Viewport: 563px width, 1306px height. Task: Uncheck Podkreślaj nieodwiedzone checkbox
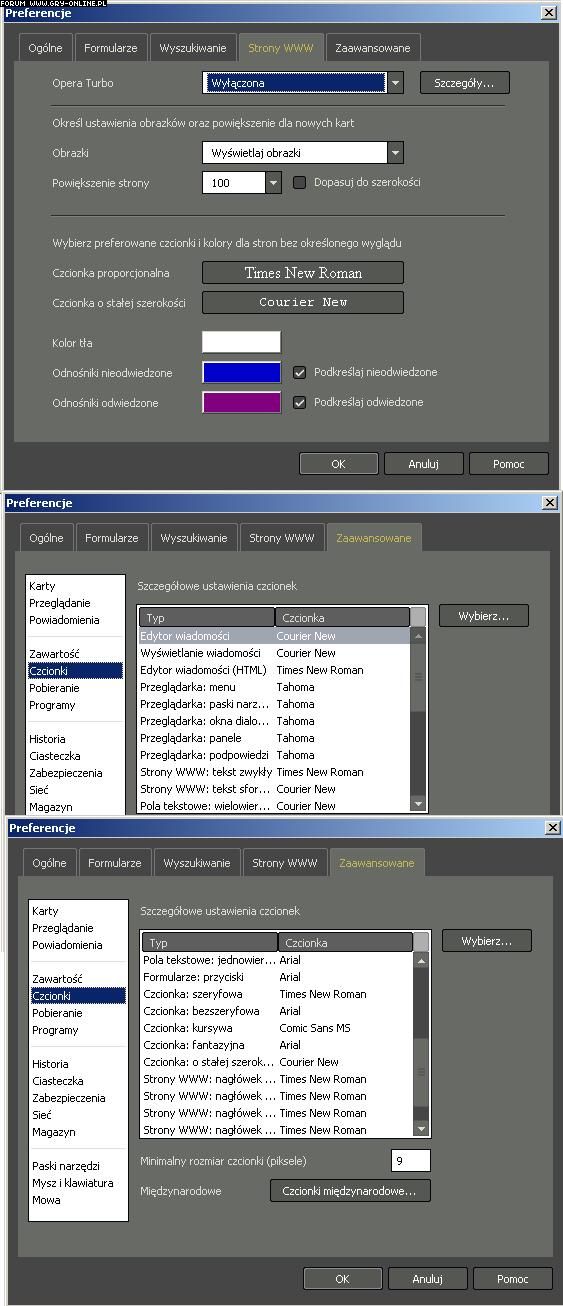point(299,373)
